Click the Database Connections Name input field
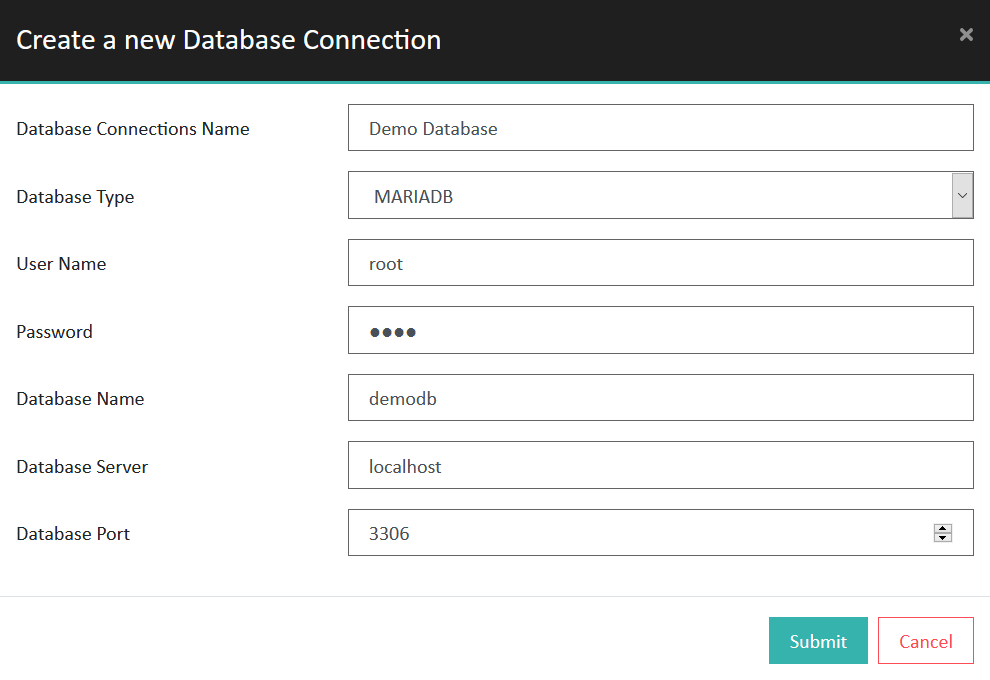Image resolution: width=990 pixels, height=680 pixels. coord(660,128)
